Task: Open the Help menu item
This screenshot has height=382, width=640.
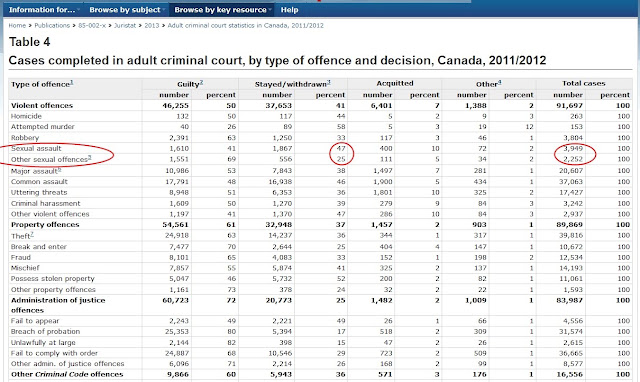Action: [289, 9]
